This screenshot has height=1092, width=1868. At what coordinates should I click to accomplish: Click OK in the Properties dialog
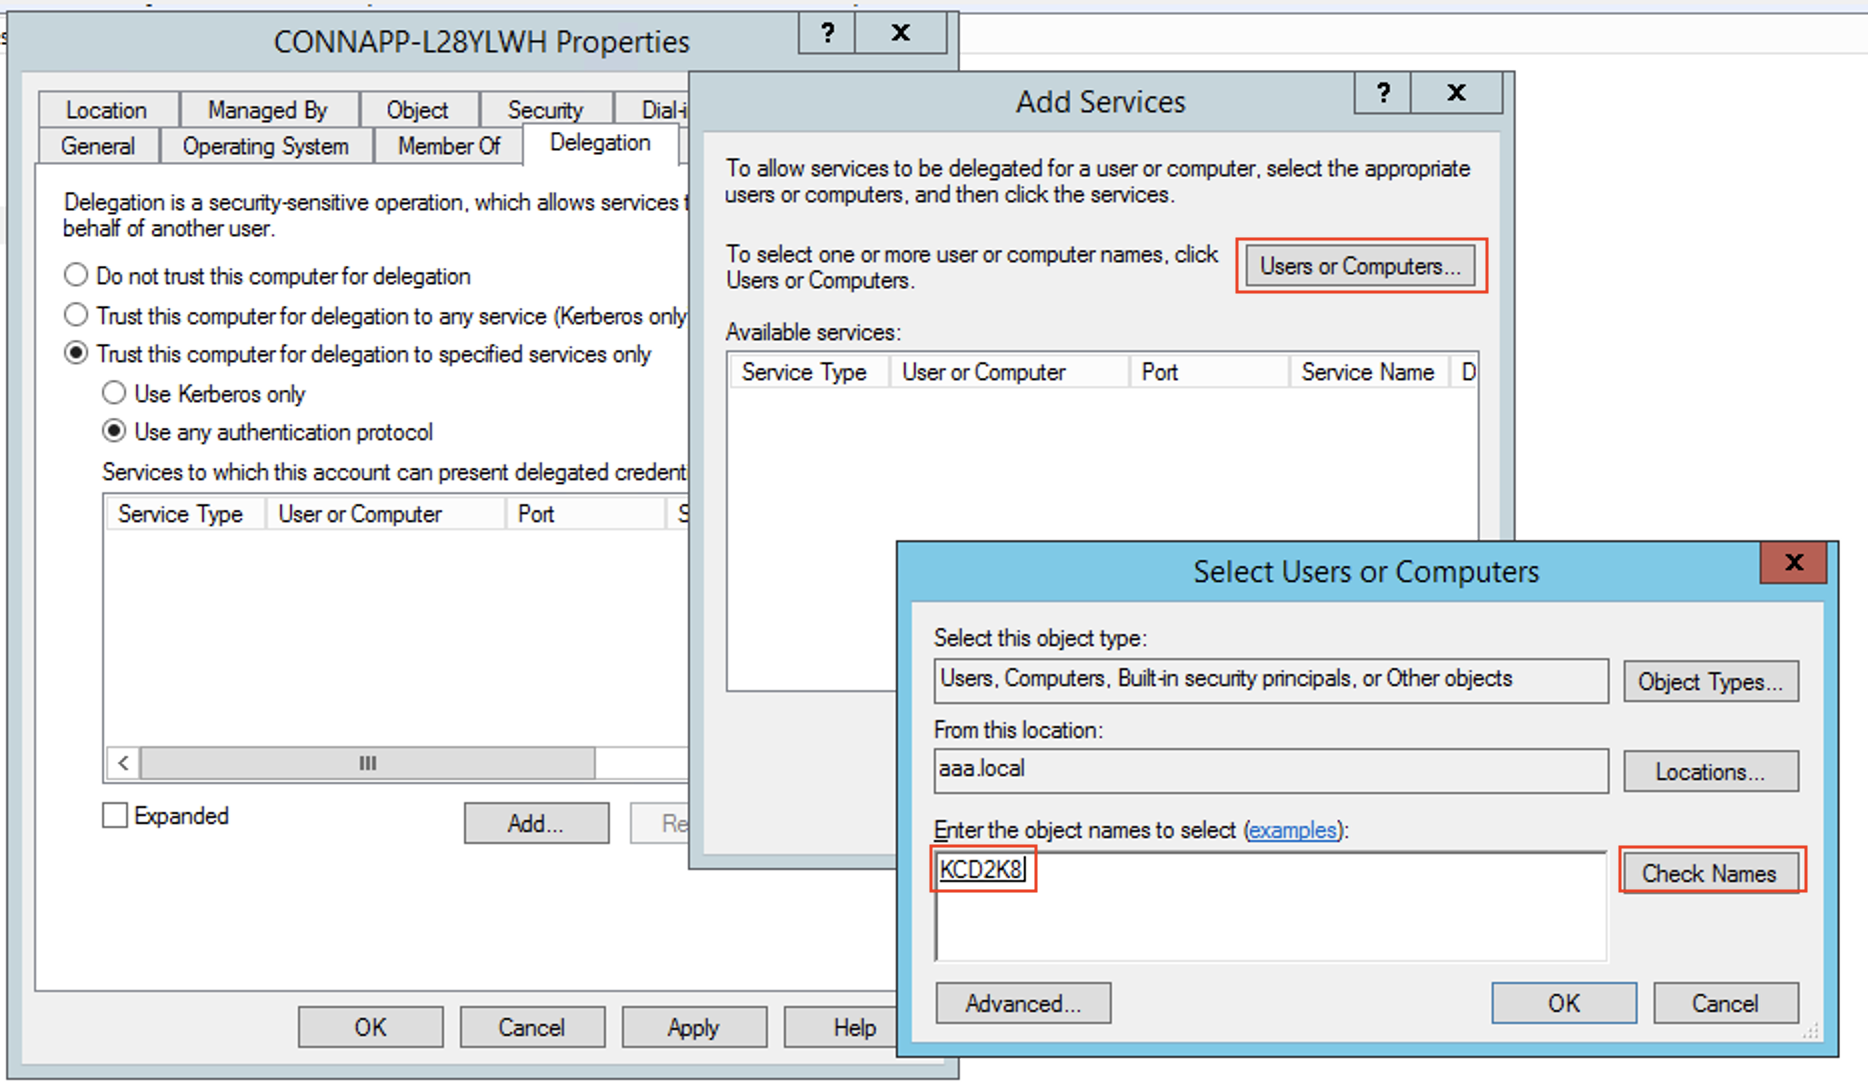pyautogui.click(x=370, y=1027)
